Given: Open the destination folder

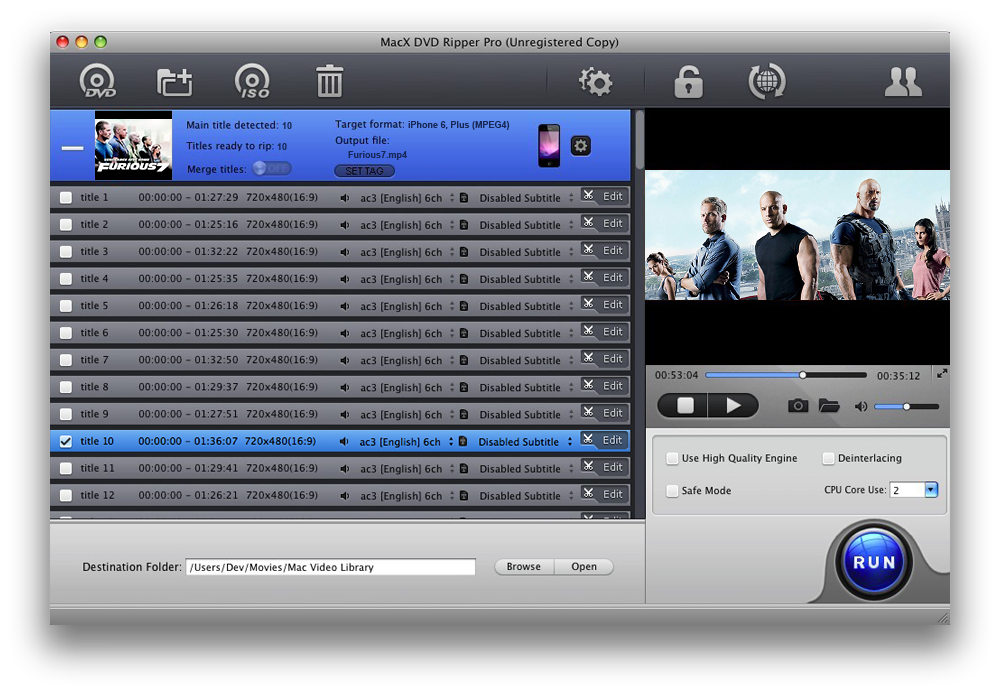Looking at the screenshot, I should click(584, 566).
